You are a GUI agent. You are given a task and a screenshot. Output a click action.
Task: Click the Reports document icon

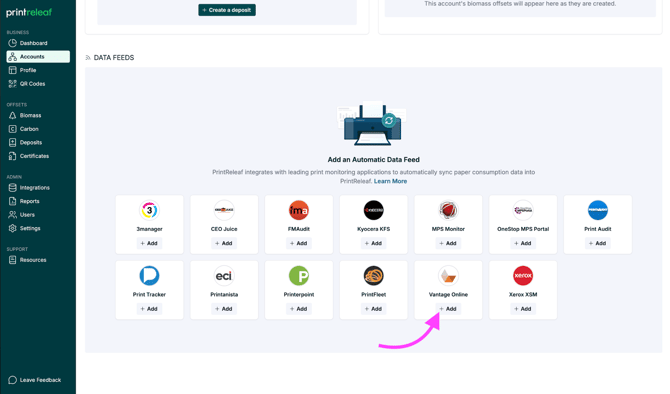12,201
